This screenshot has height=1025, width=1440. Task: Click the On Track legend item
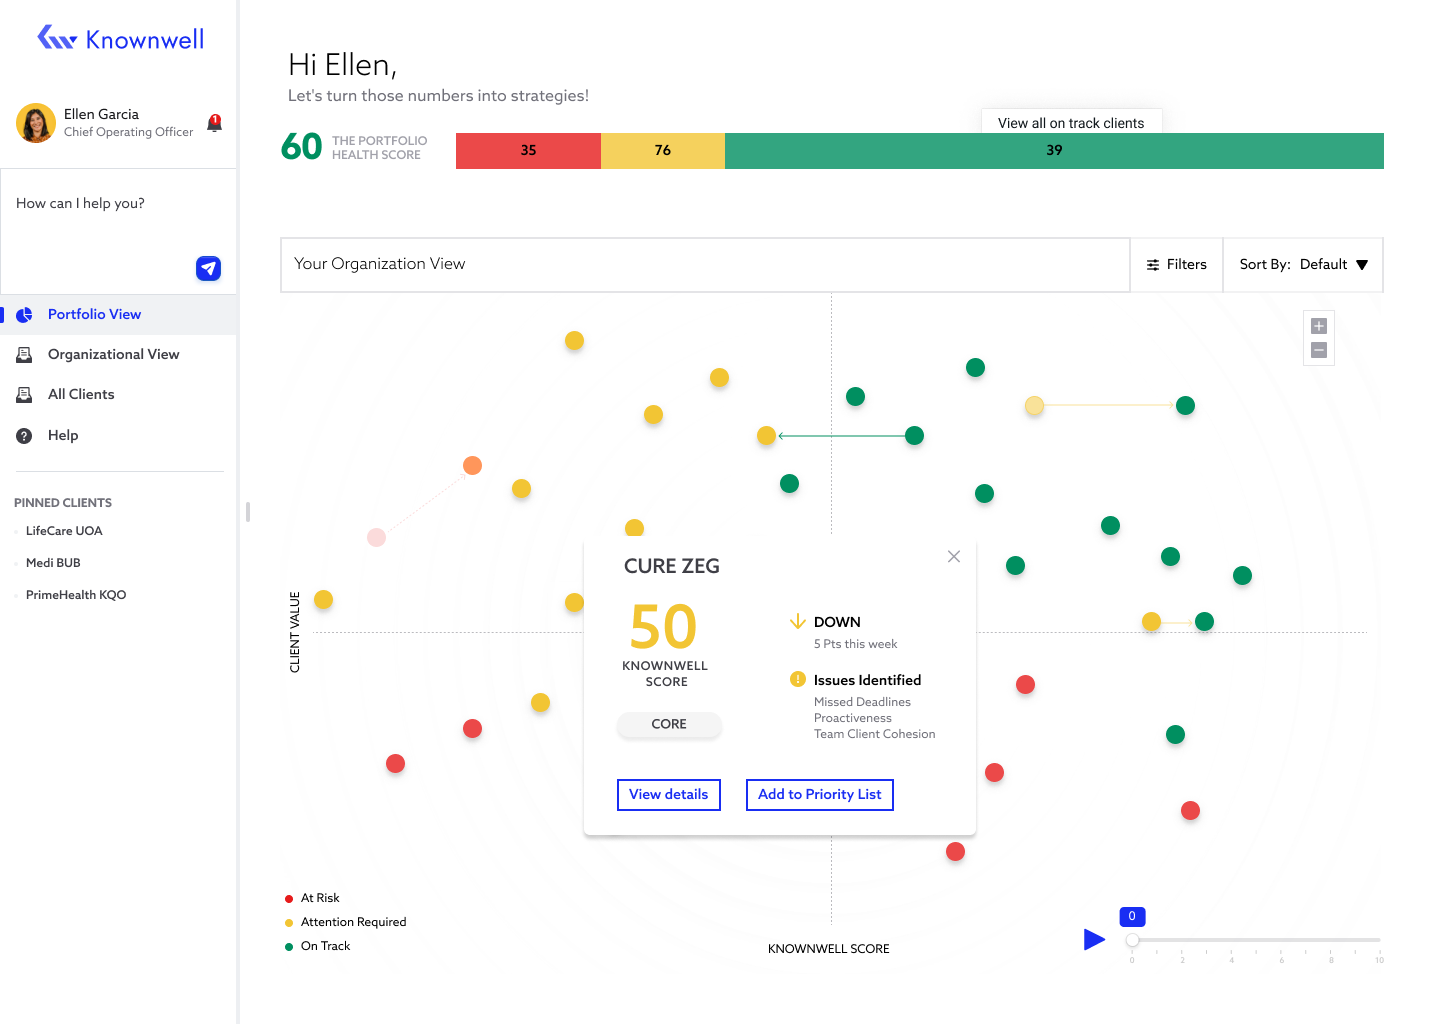point(318,946)
